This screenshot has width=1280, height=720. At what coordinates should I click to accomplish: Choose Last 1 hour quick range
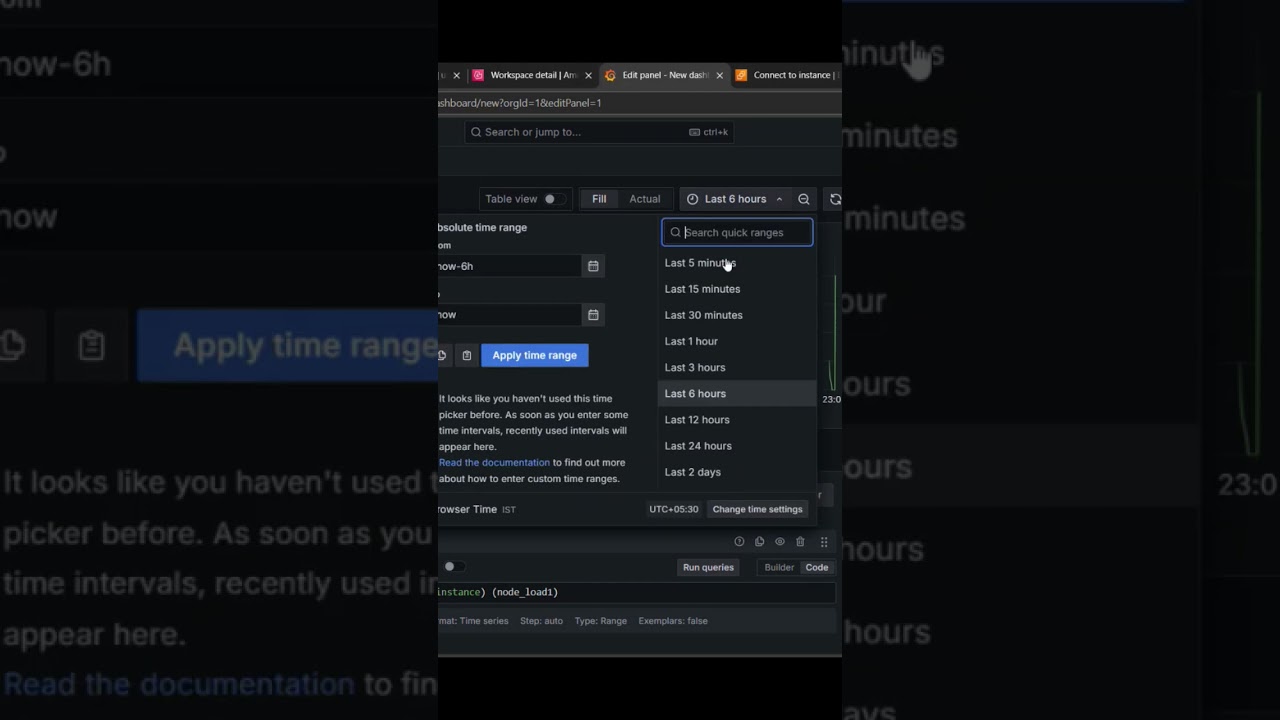pyautogui.click(x=737, y=341)
